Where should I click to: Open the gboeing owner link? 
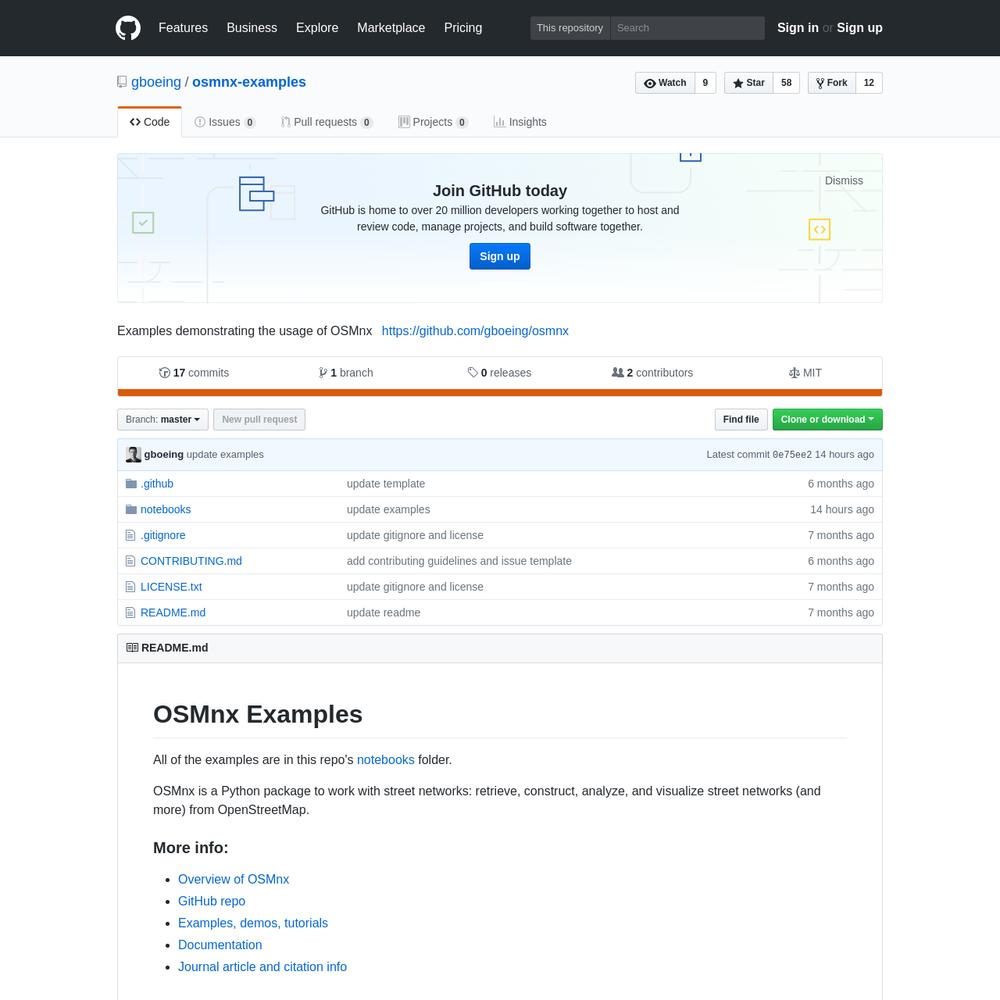click(x=156, y=82)
